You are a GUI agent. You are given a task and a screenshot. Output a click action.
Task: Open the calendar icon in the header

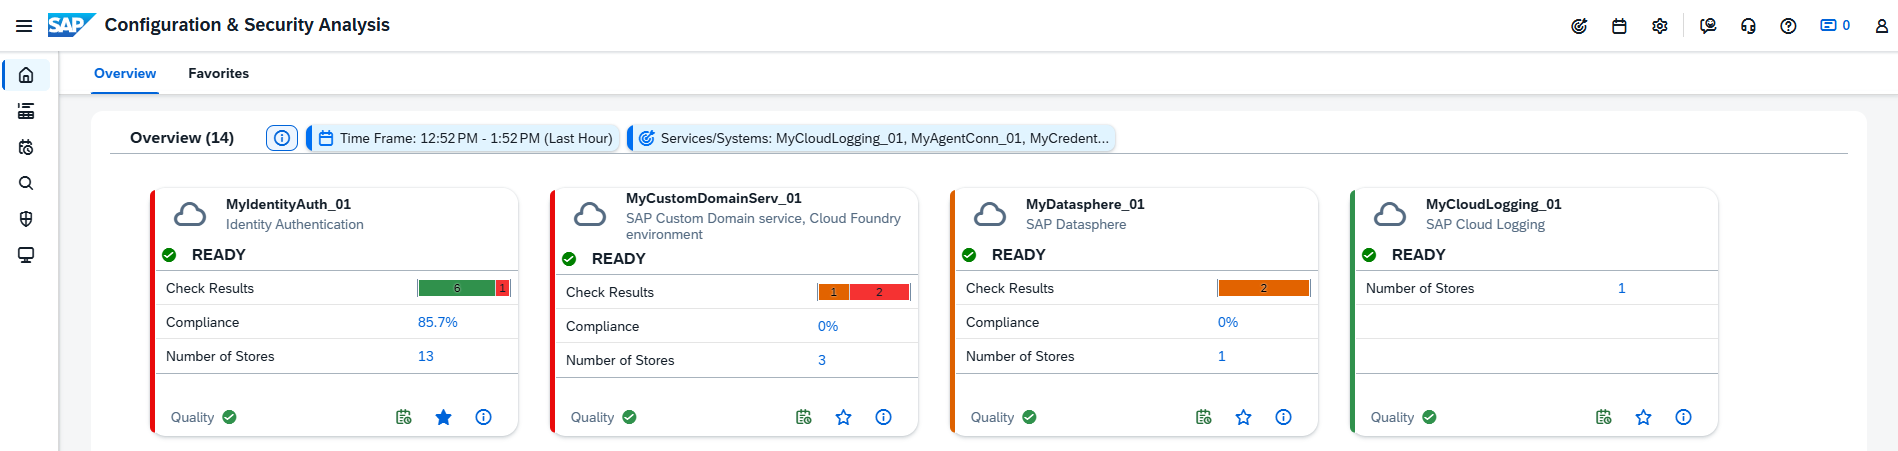pos(1619,26)
